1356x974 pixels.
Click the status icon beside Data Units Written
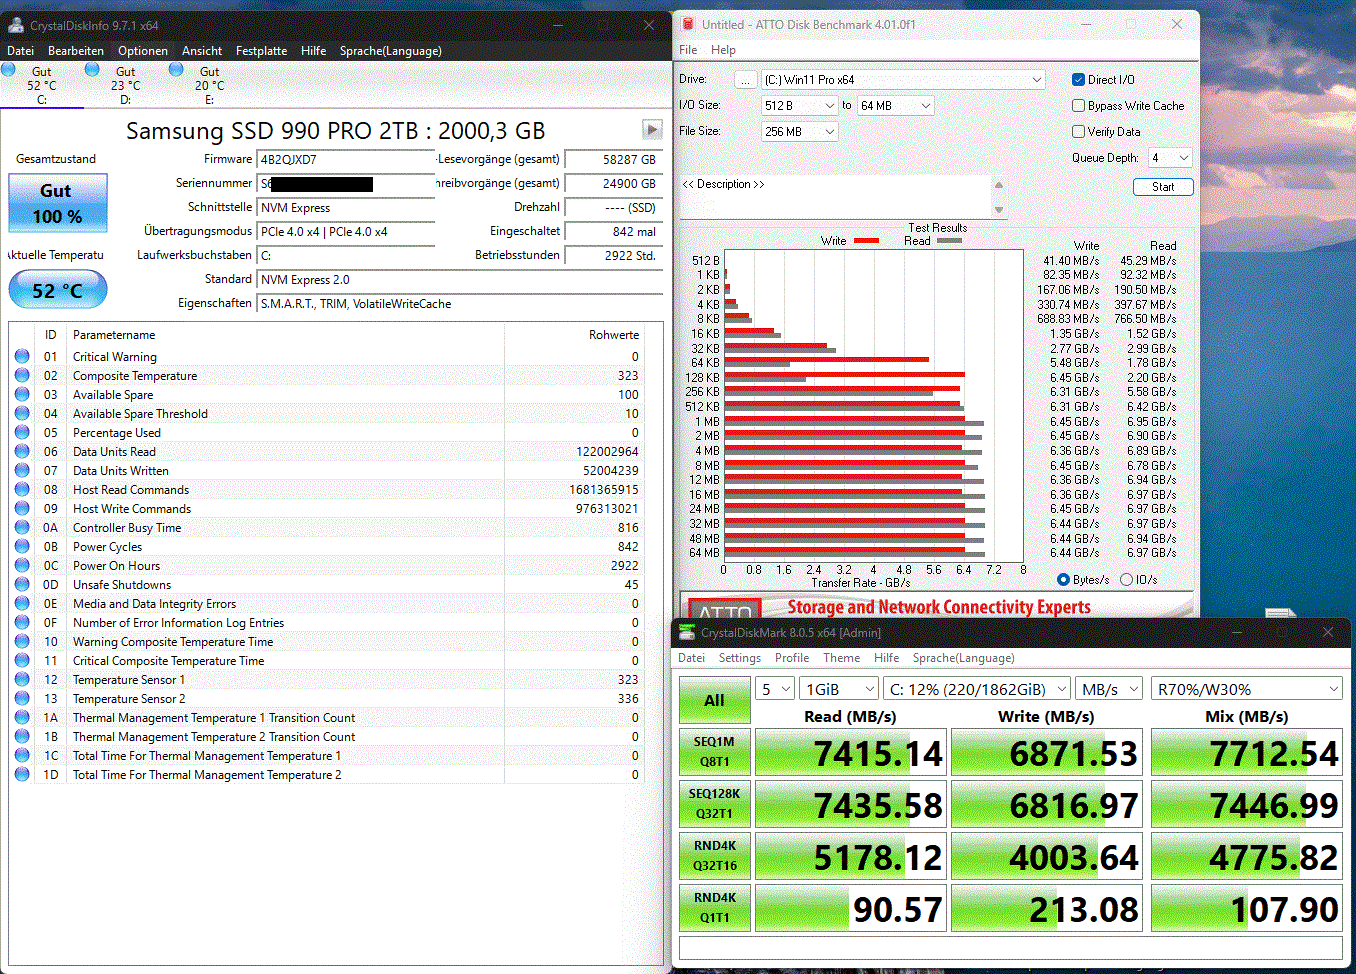(x=22, y=470)
